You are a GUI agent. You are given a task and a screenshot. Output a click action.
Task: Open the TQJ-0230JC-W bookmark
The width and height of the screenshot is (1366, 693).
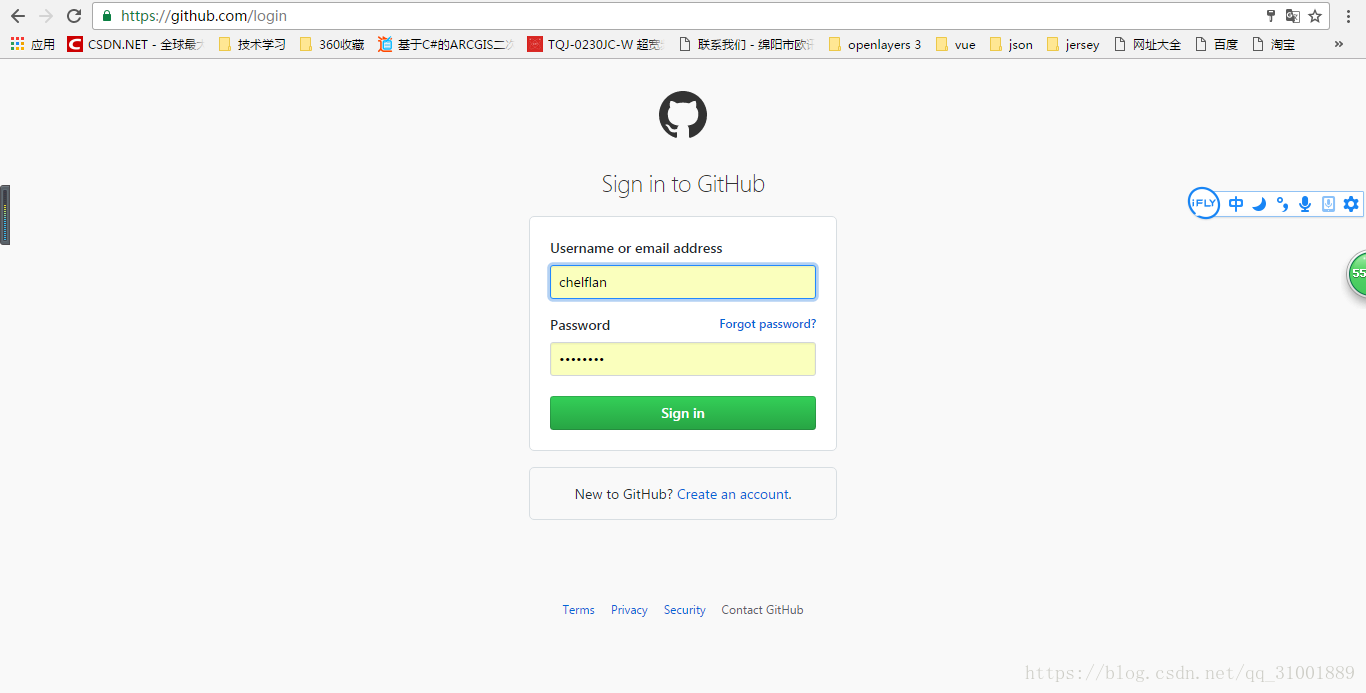pos(595,44)
